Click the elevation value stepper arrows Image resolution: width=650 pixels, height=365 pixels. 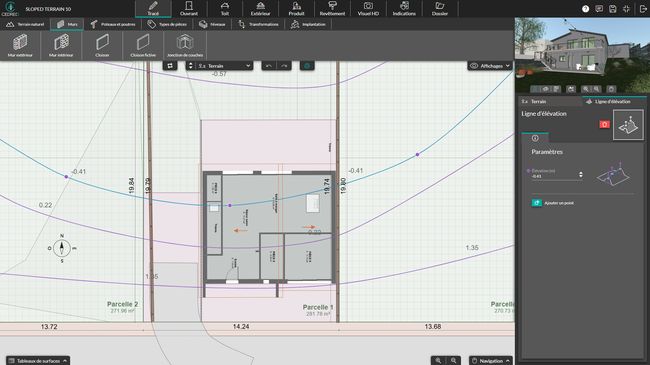581,175
